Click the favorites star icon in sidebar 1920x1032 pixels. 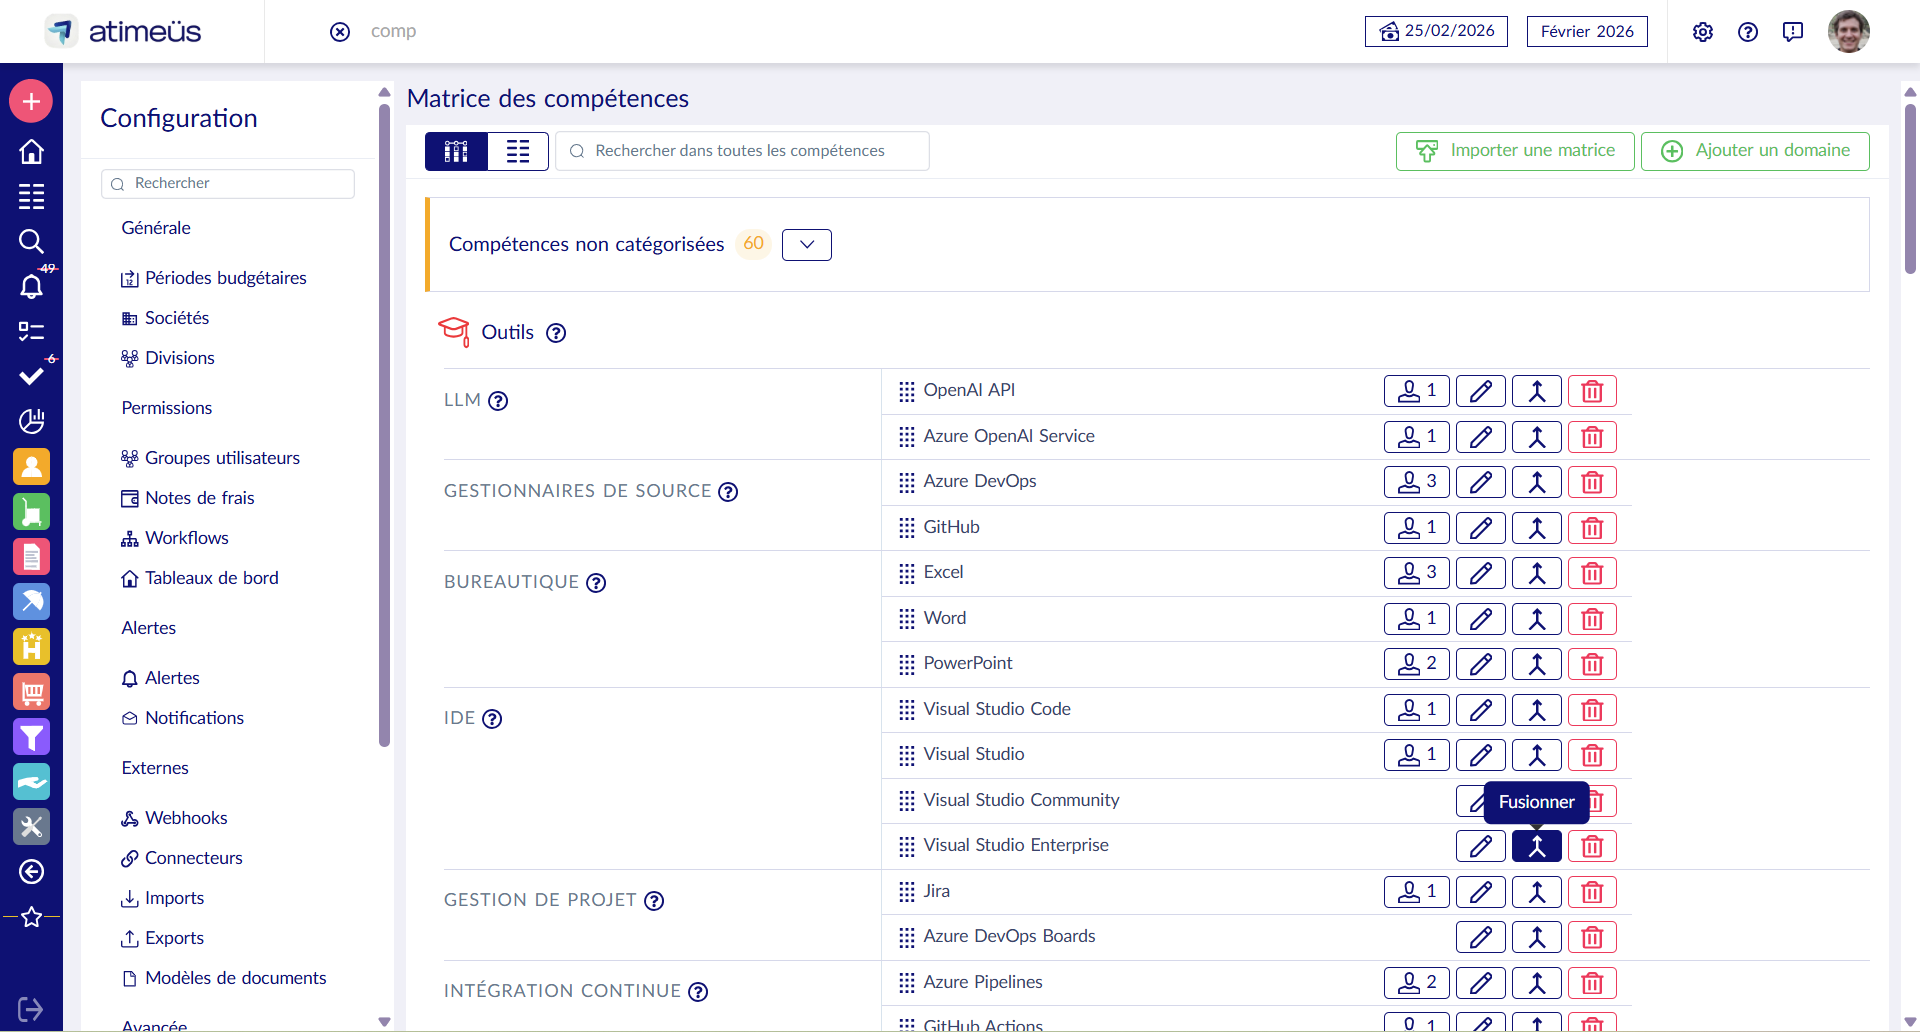pos(31,916)
